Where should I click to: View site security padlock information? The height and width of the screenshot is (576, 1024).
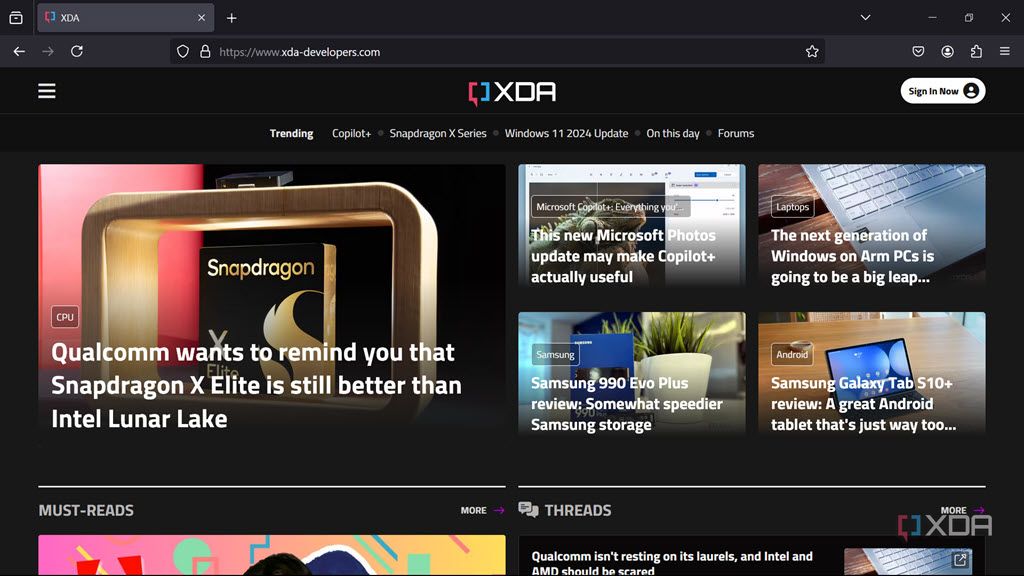pos(205,52)
